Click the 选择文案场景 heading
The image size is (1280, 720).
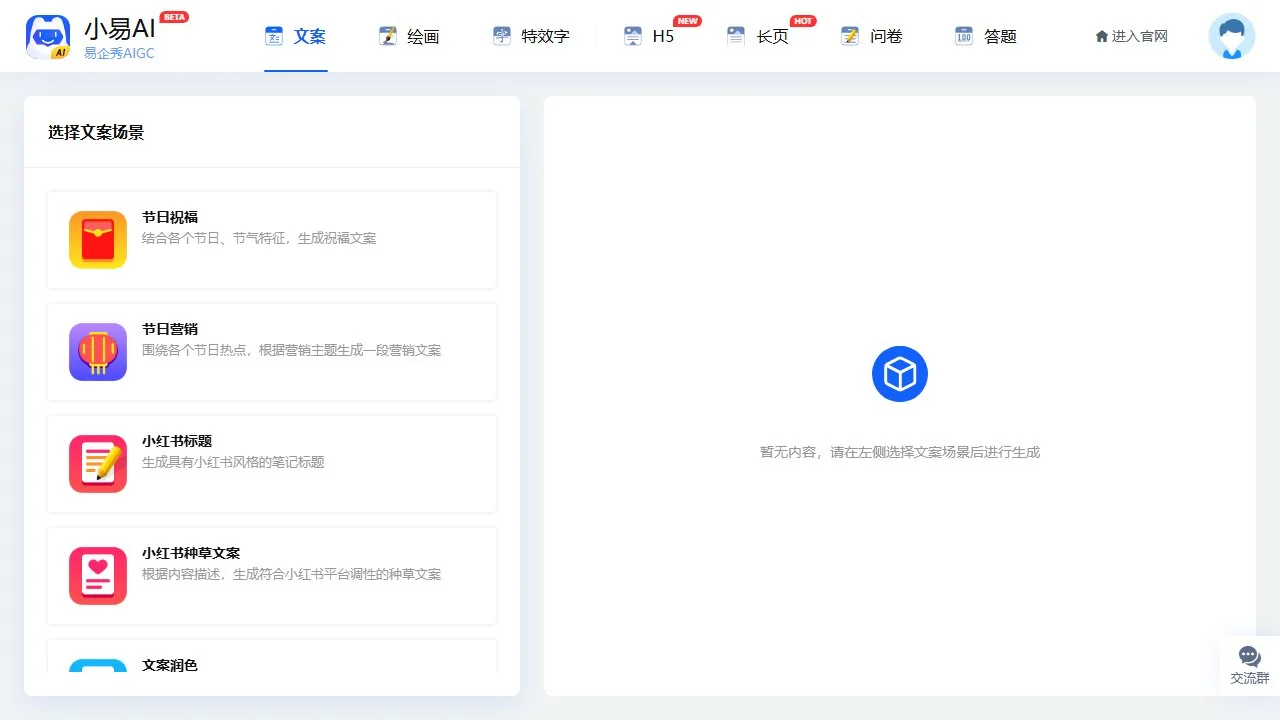pos(96,132)
